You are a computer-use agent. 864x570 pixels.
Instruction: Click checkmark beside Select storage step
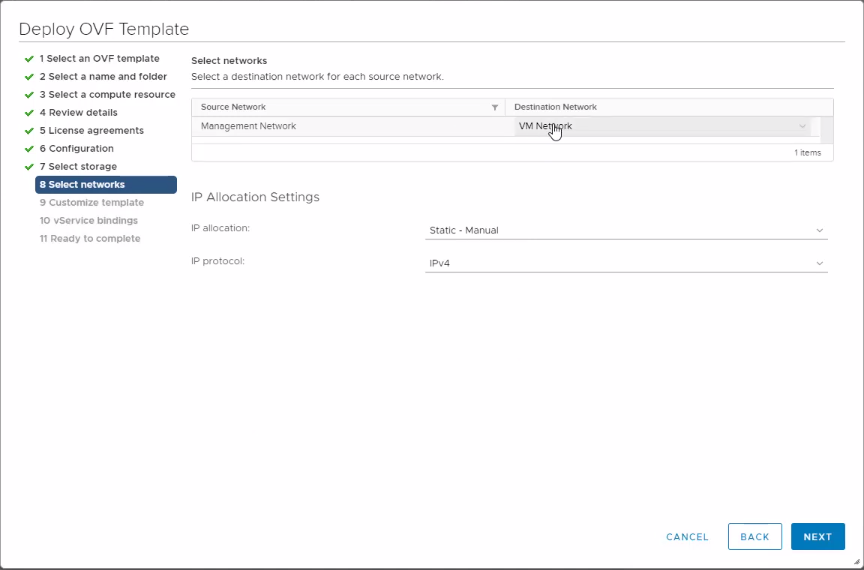(29, 167)
